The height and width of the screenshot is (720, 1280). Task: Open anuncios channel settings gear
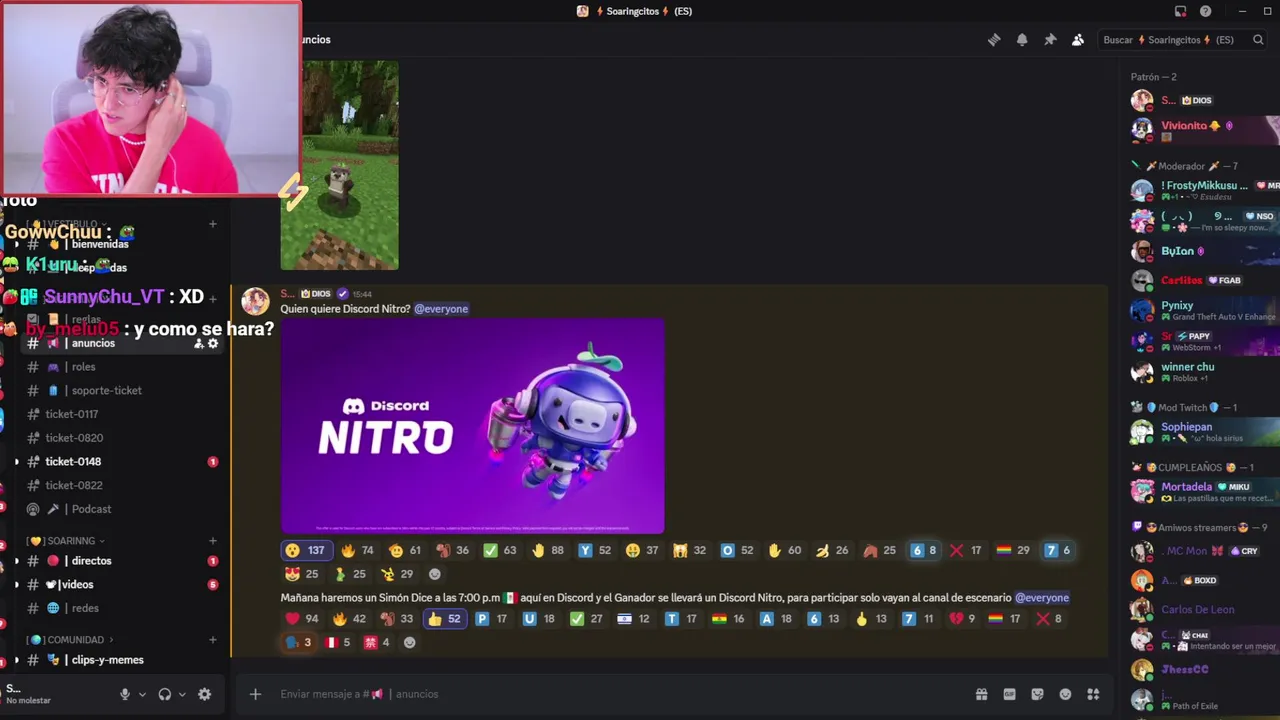coord(213,343)
